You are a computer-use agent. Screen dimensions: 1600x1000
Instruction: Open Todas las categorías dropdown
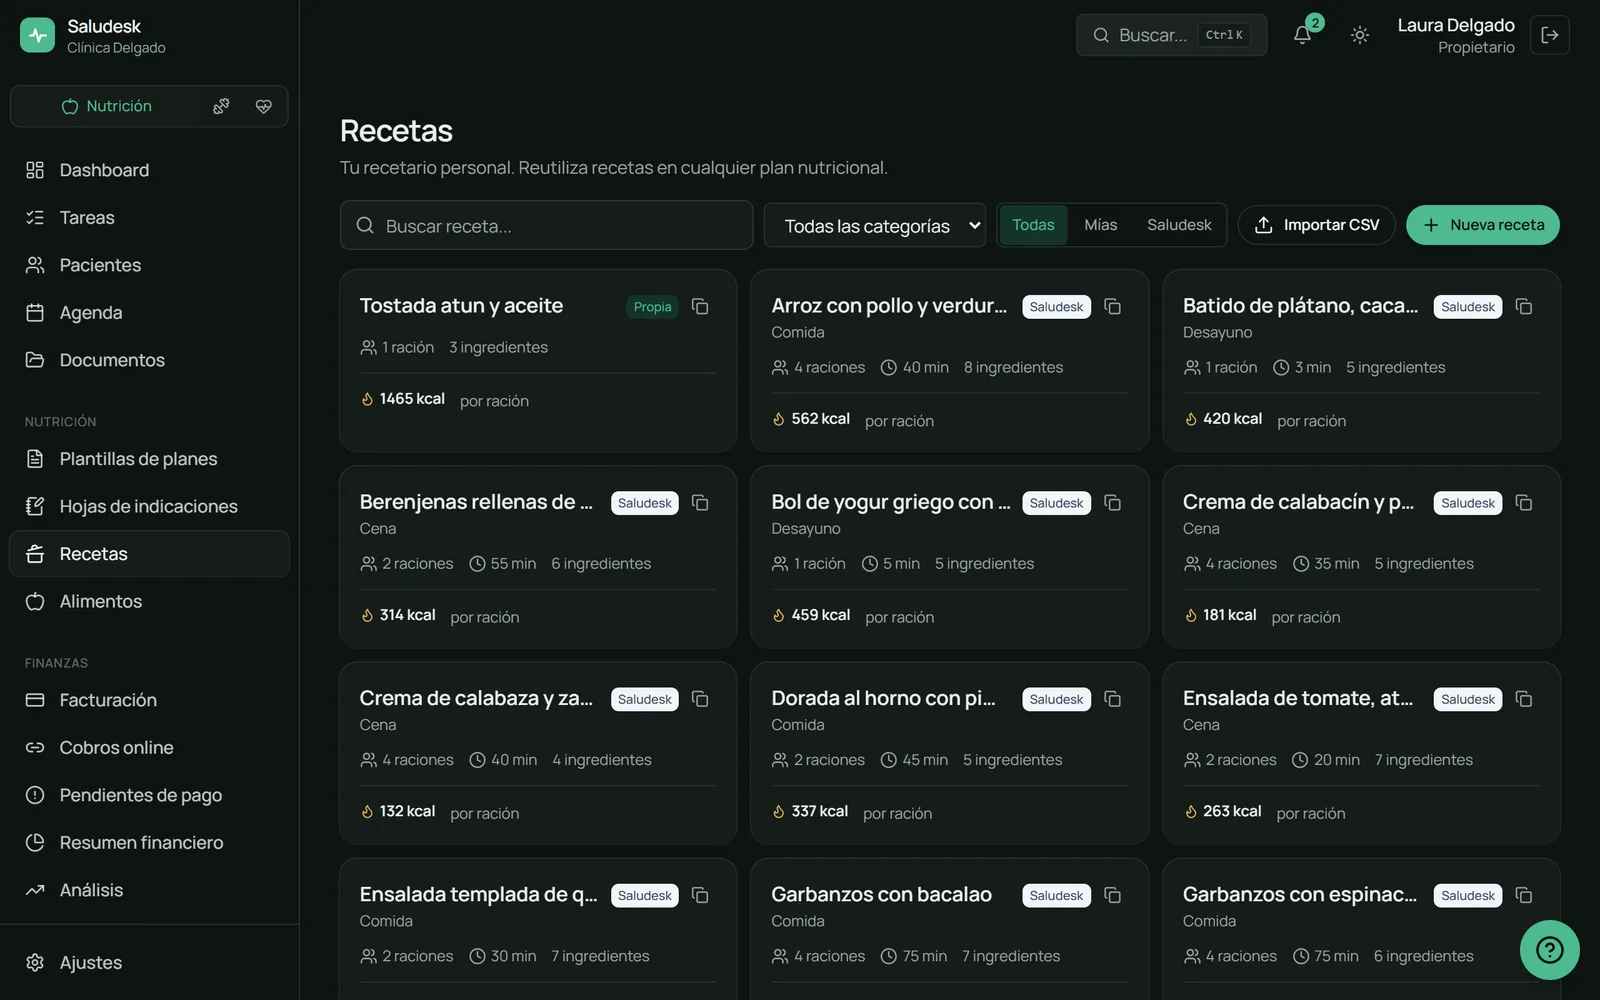click(x=875, y=226)
